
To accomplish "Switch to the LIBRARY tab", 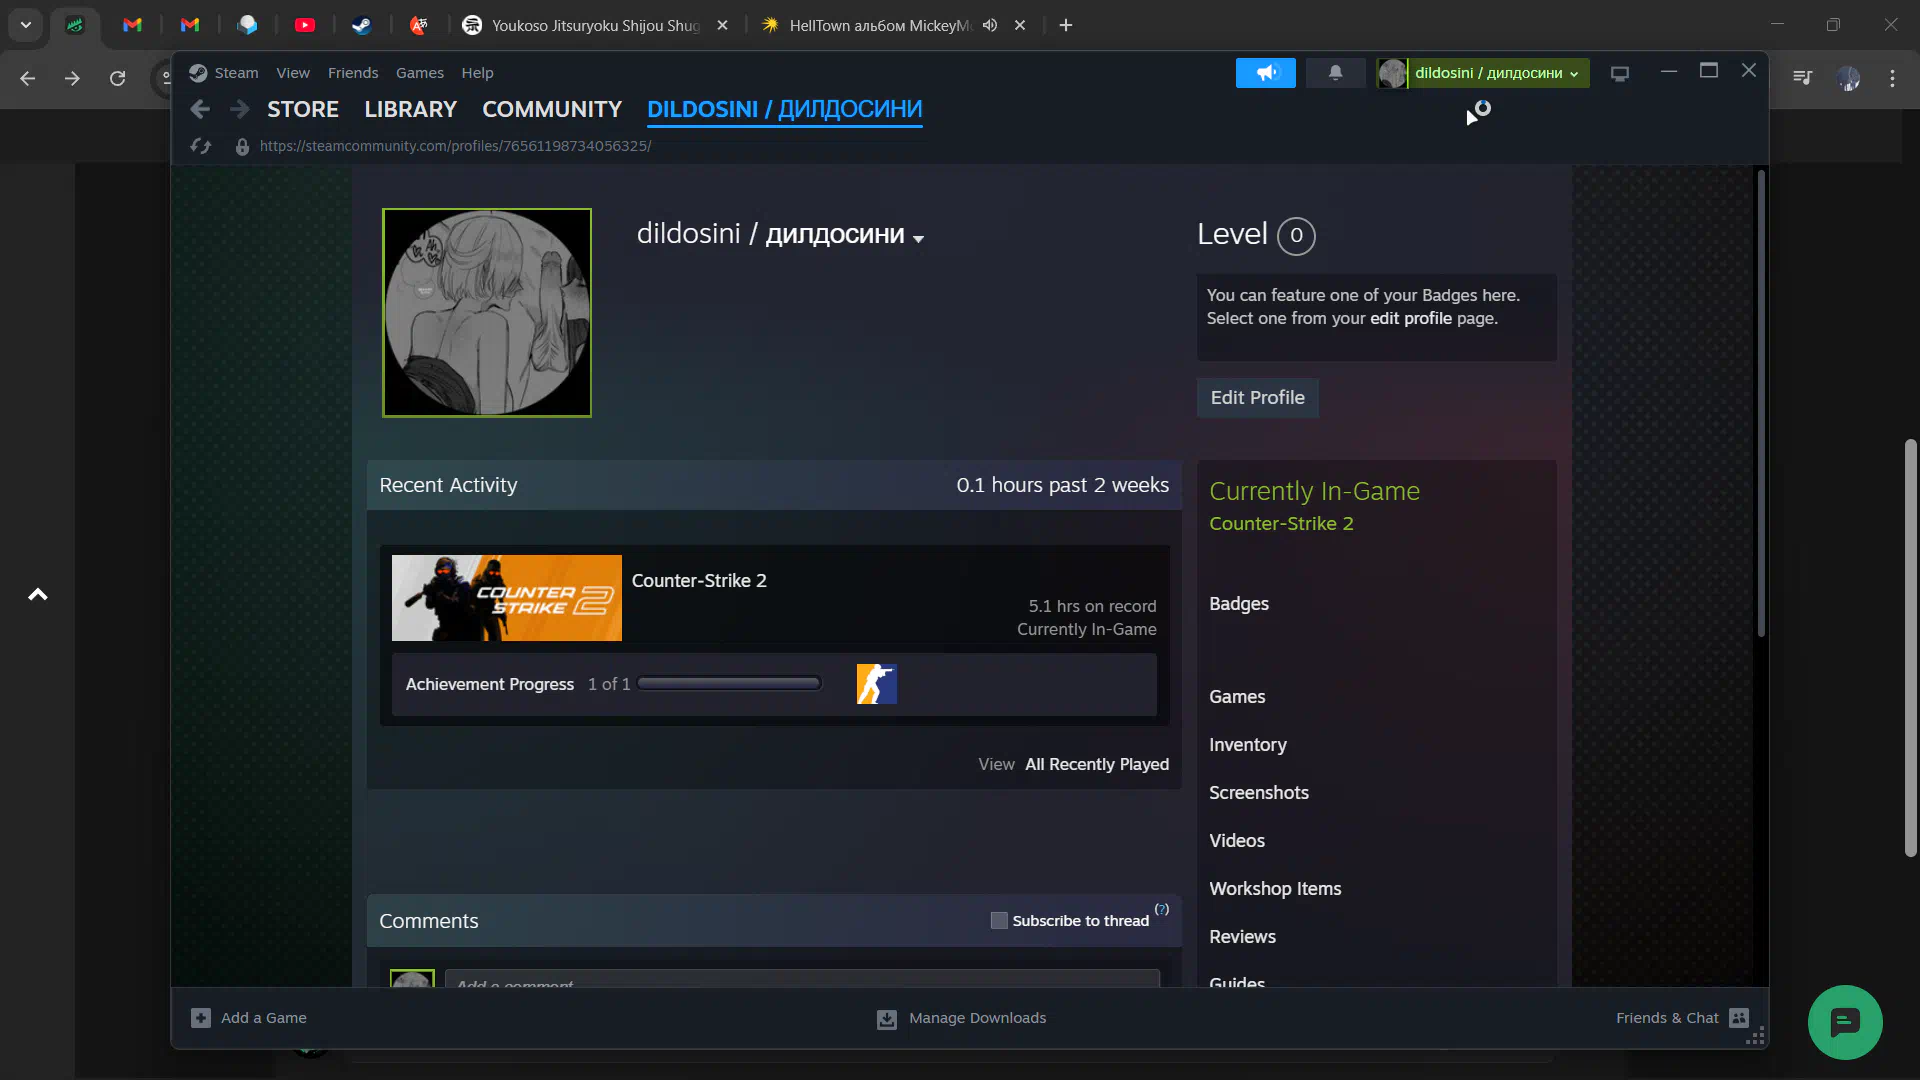I will 410,109.
